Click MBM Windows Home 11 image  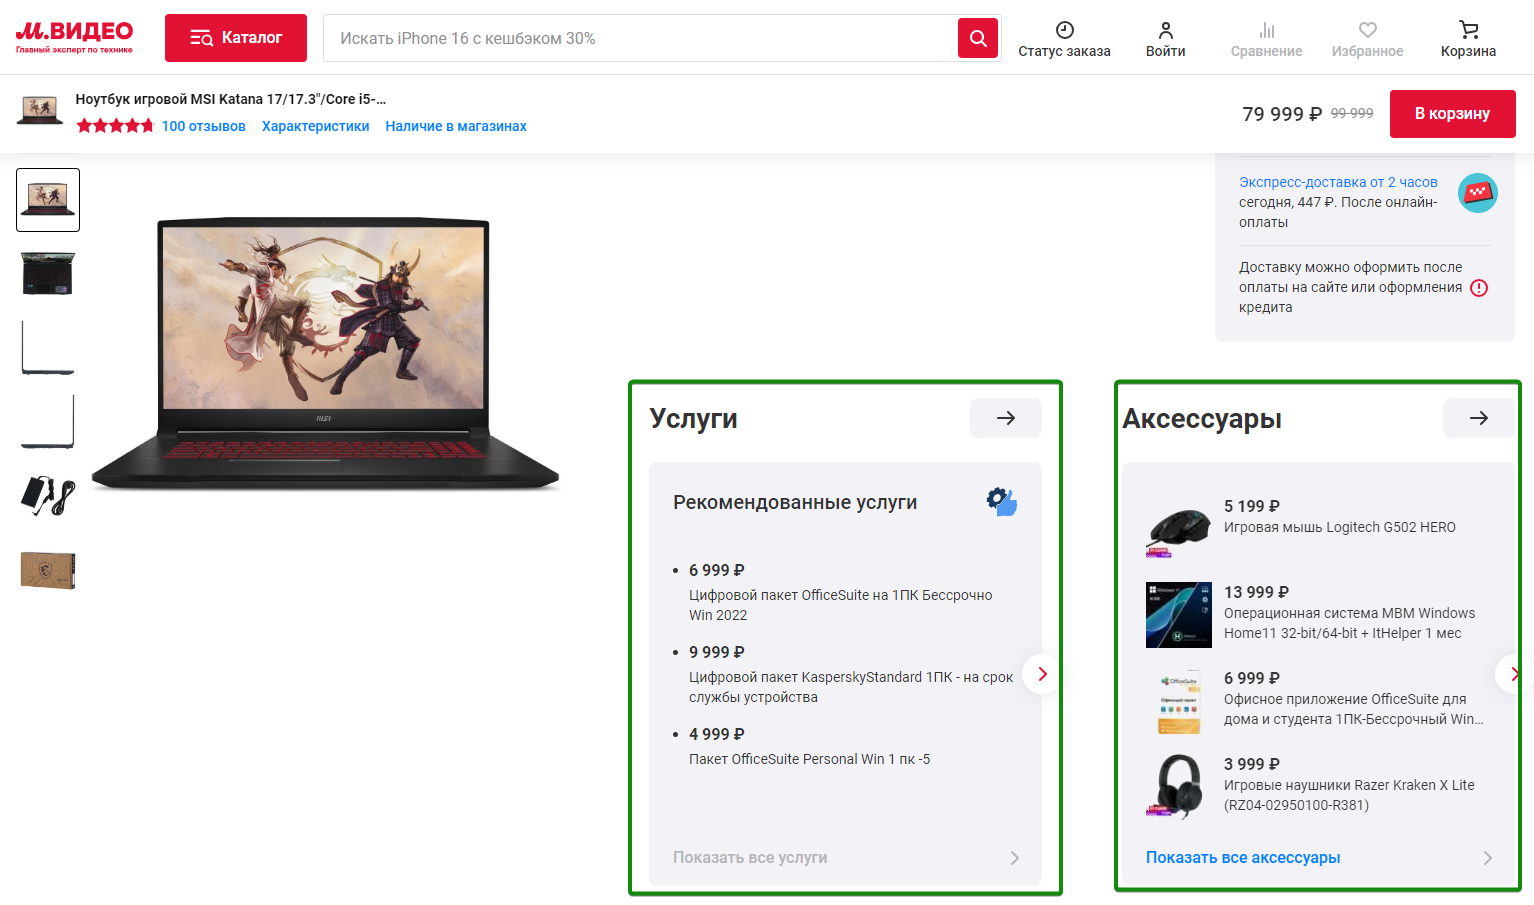coord(1179,615)
